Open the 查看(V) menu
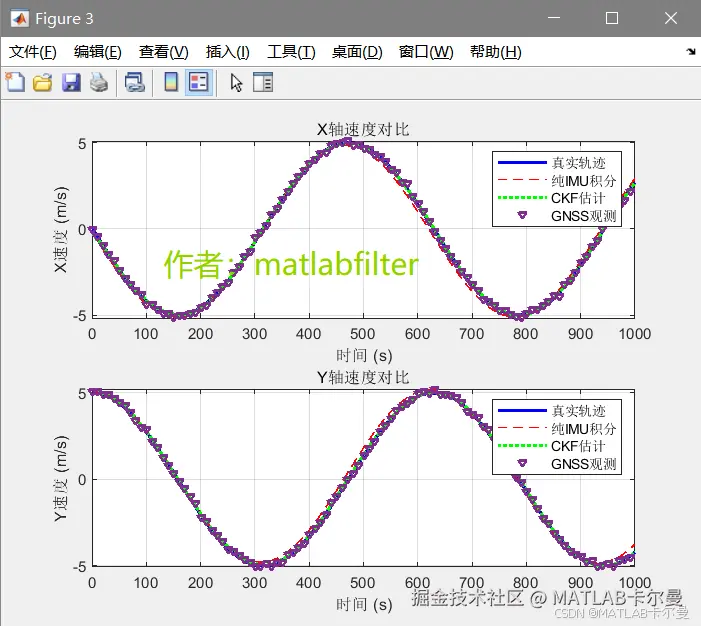 [x=164, y=52]
